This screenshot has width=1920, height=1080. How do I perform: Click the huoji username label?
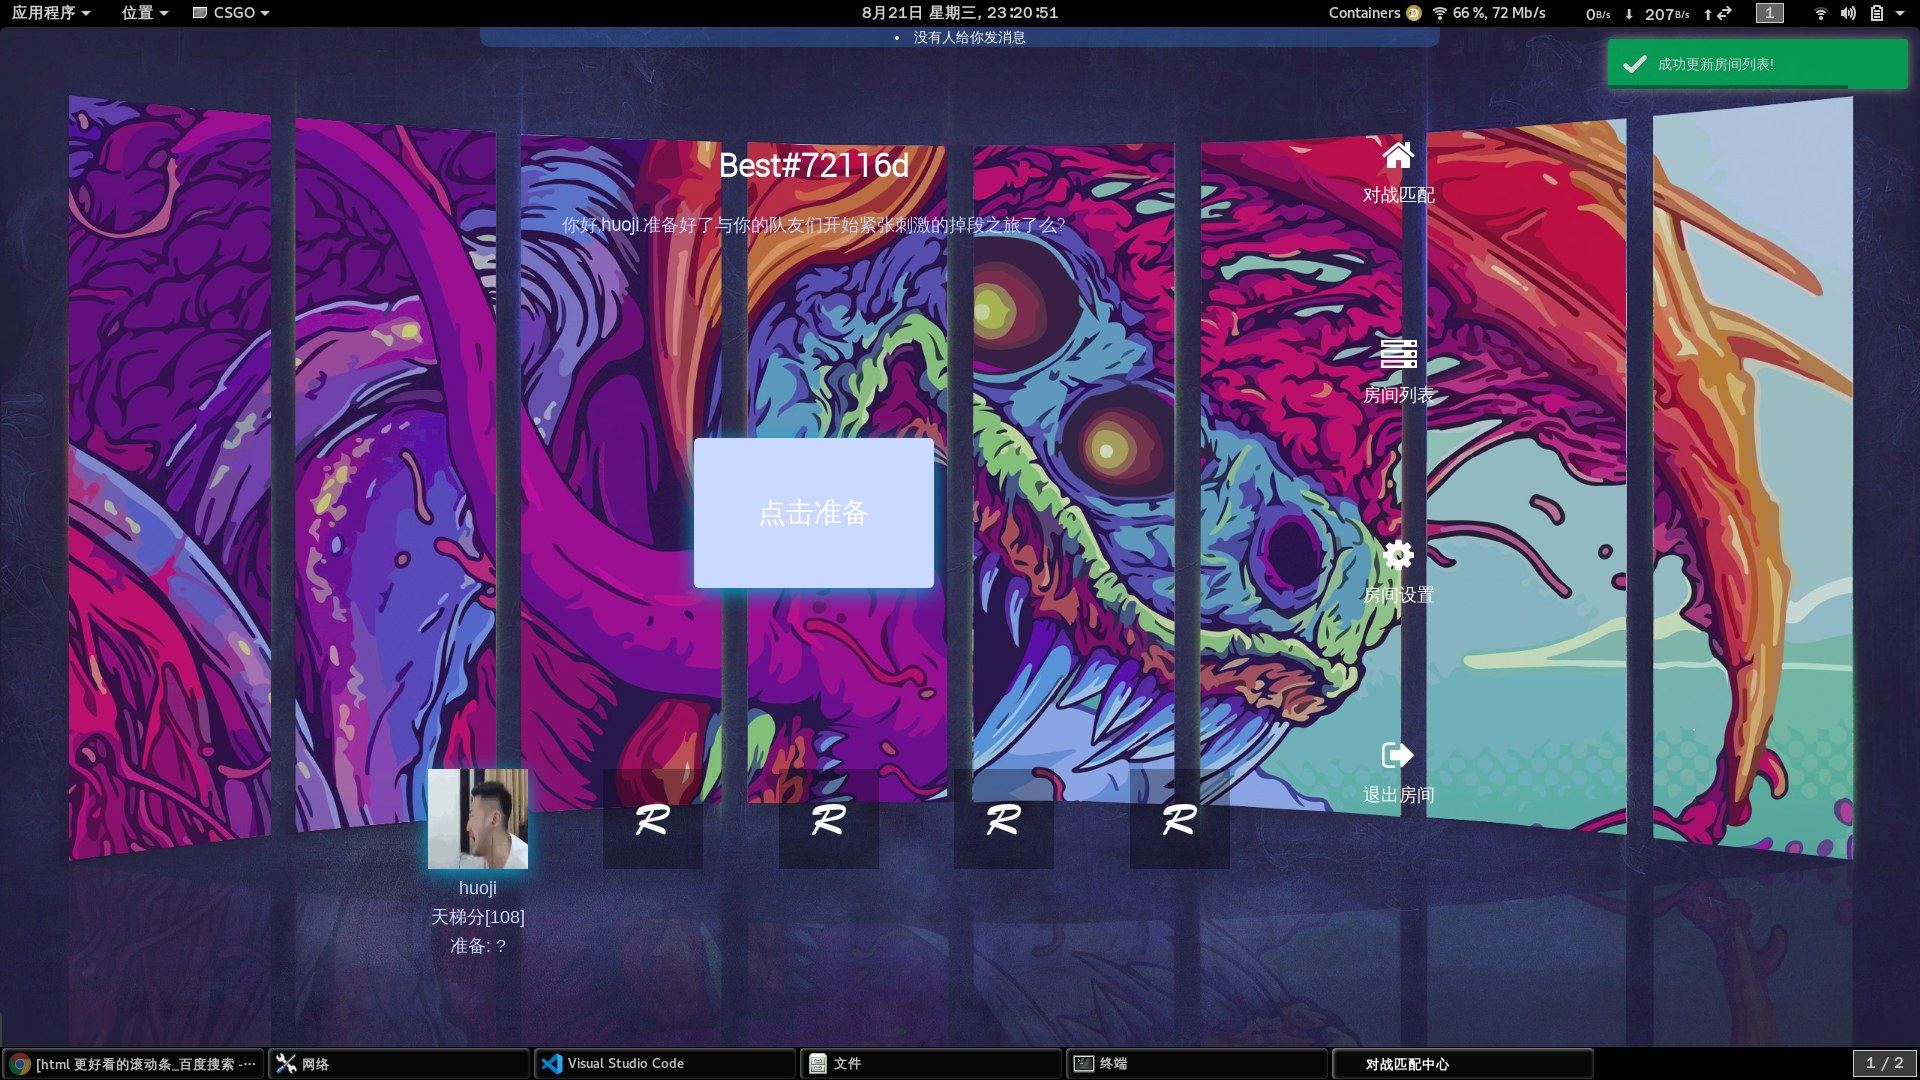[x=478, y=888]
